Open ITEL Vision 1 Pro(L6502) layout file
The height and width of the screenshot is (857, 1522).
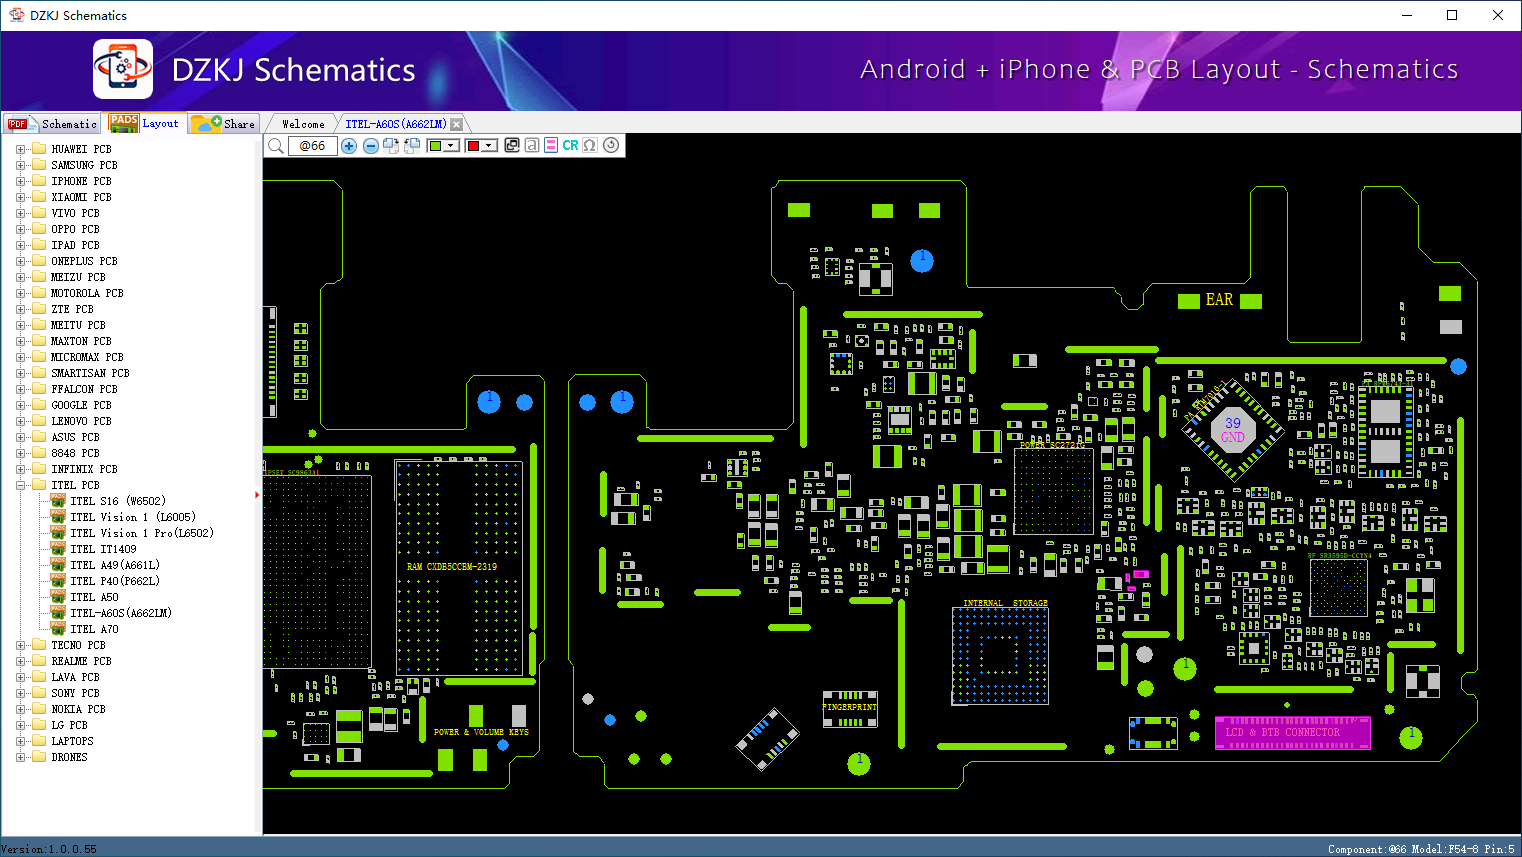pos(142,533)
